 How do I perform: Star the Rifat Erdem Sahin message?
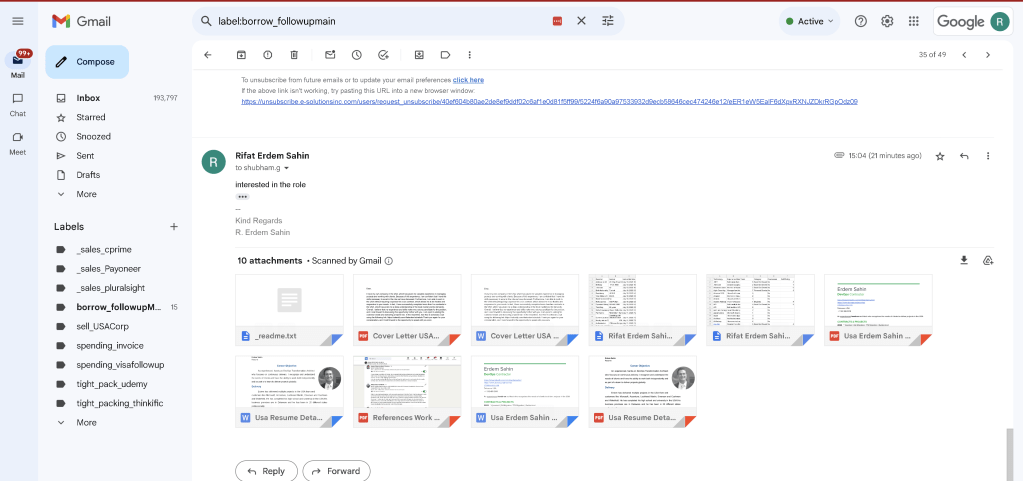point(940,156)
